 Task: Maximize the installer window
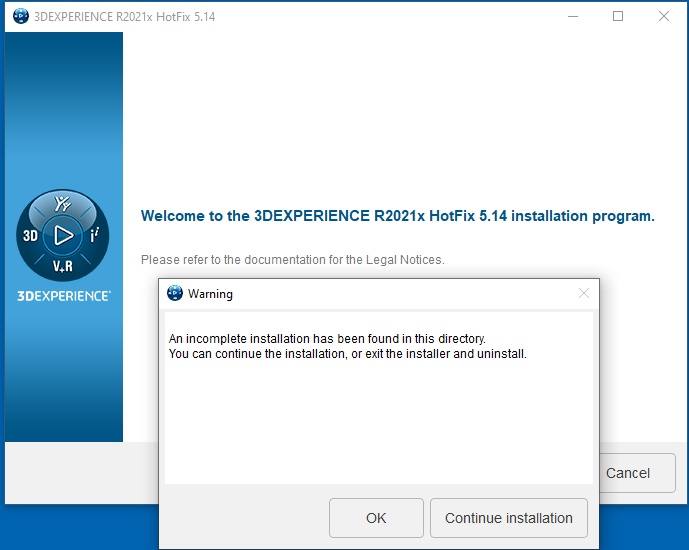pyautogui.click(x=618, y=17)
